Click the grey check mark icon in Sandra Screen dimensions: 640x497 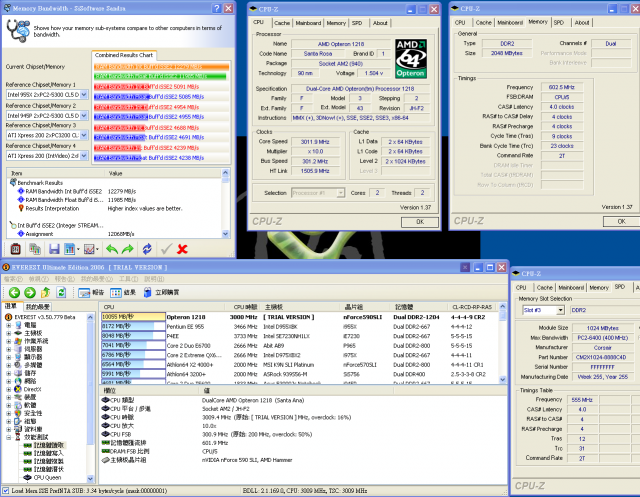pyautogui.click(x=166, y=249)
